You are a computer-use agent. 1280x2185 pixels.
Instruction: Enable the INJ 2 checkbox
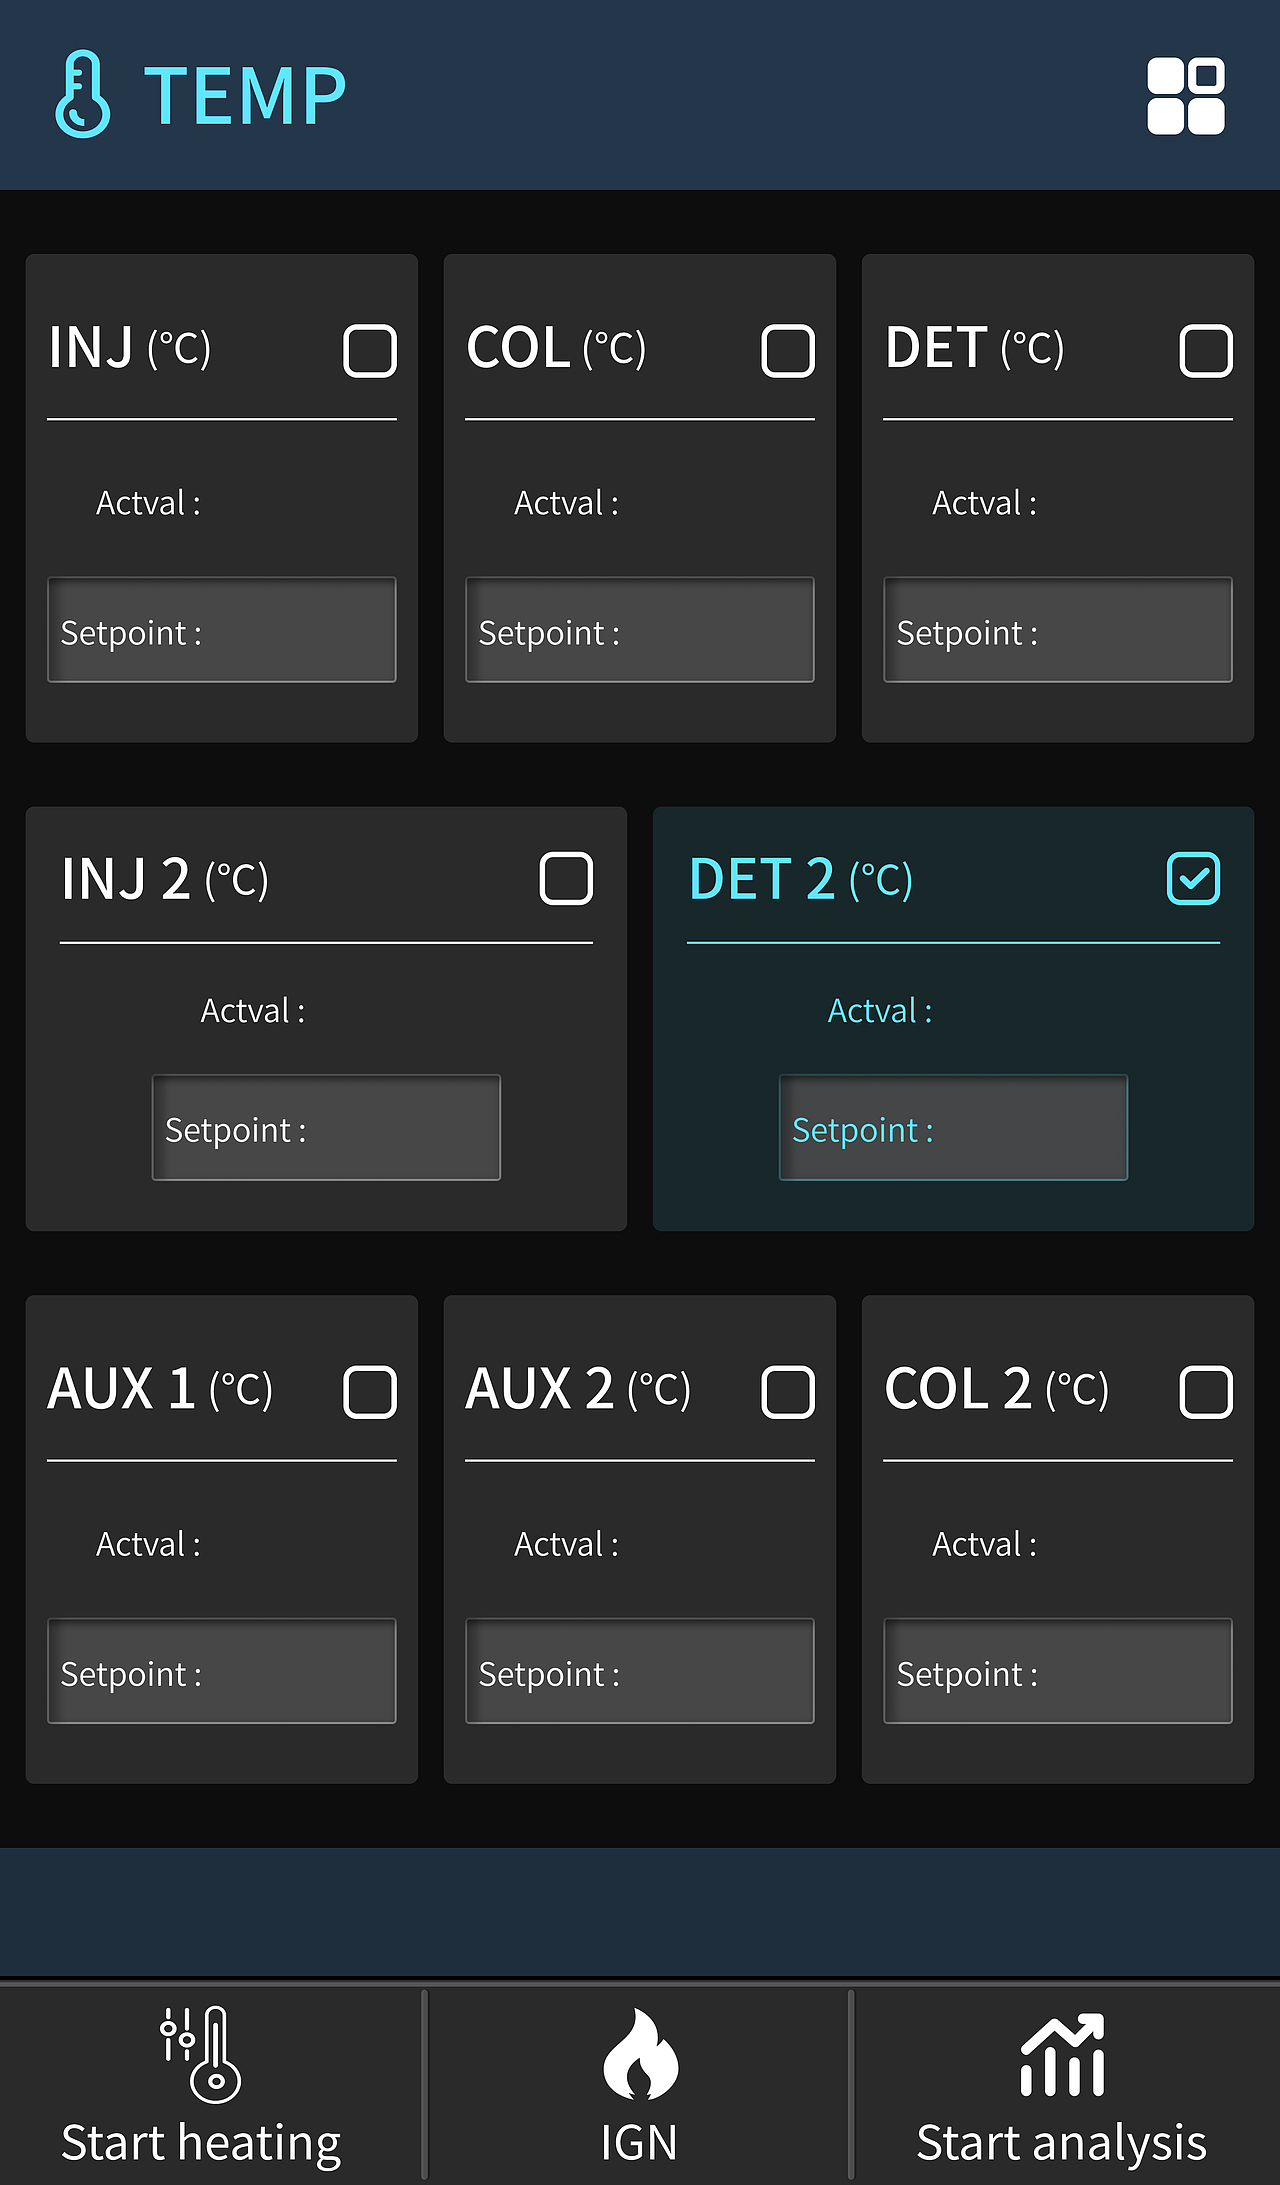[566, 879]
